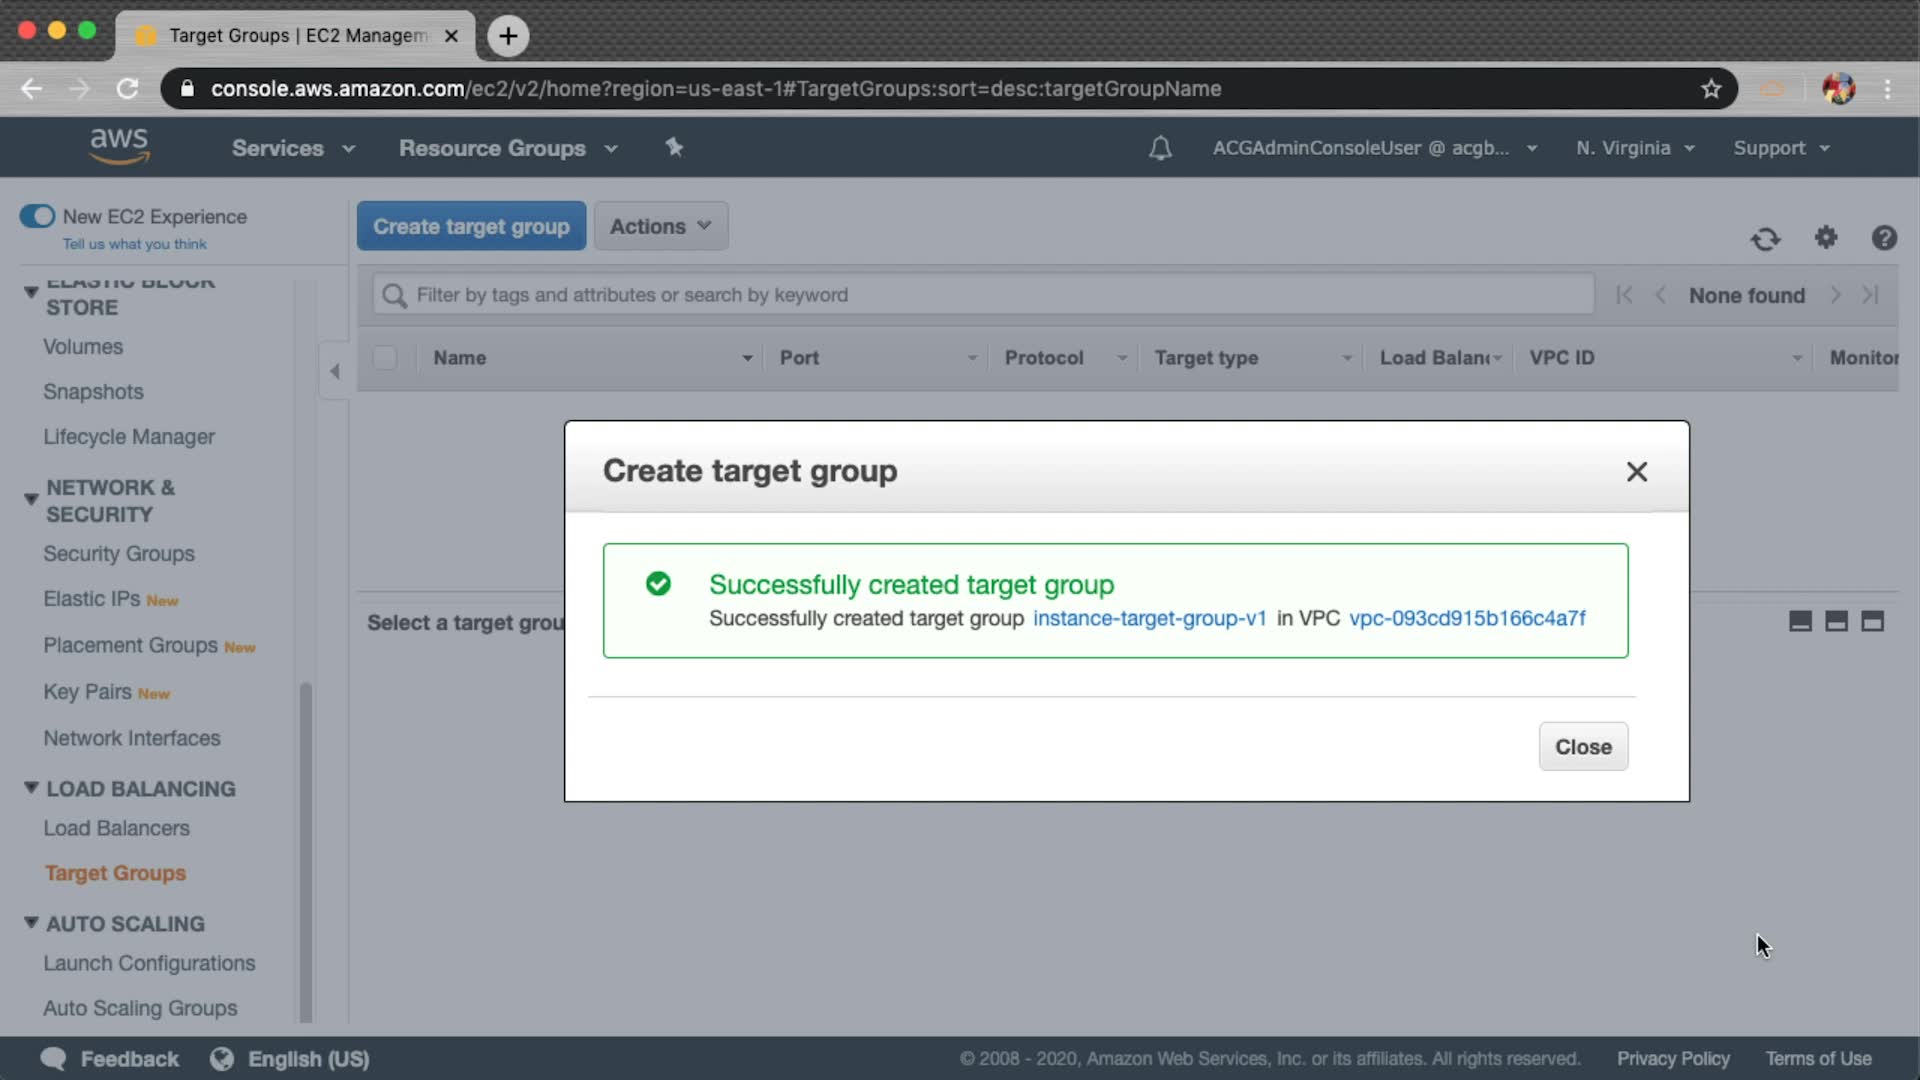Image resolution: width=1920 pixels, height=1080 pixels.
Task: Open the instance-target-group-v1 link
Action: click(x=1149, y=618)
